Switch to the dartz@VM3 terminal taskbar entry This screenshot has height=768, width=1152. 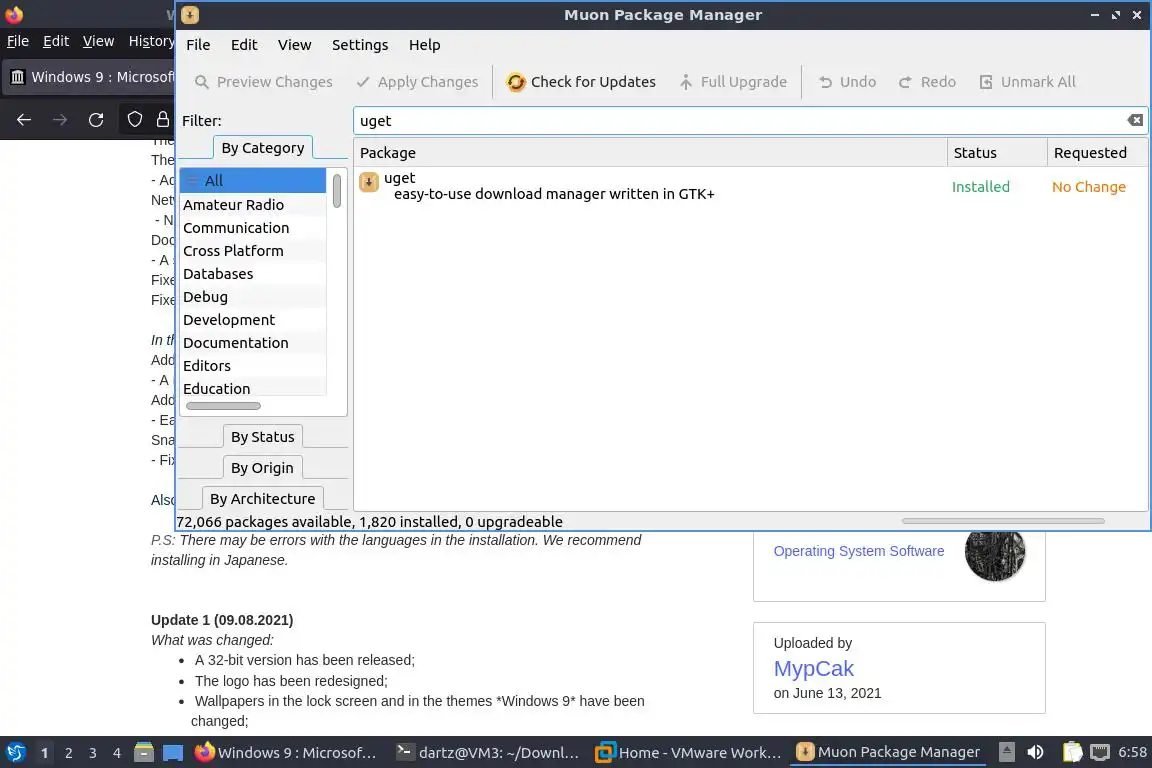pos(488,753)
